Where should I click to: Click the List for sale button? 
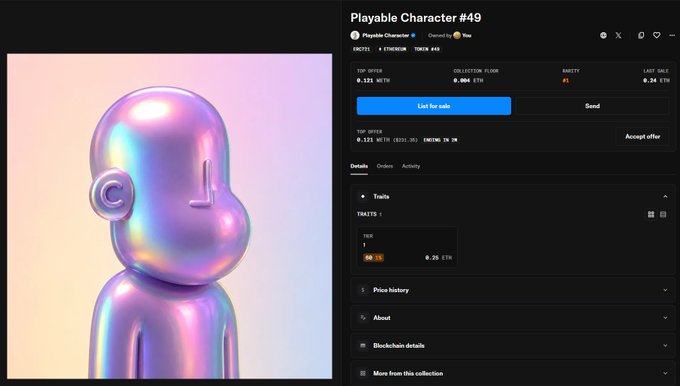click(x=434, y=106)
